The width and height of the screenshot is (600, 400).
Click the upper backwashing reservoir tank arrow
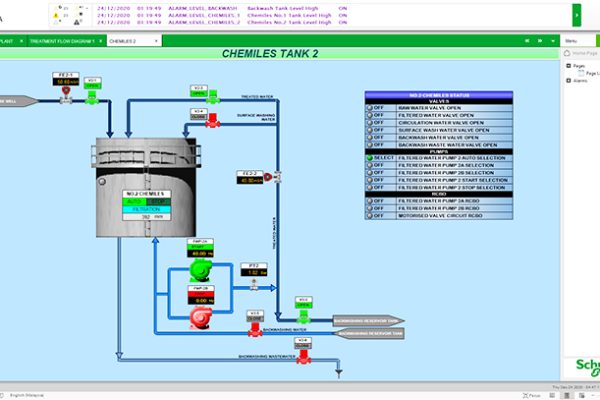tap(368, 321)
